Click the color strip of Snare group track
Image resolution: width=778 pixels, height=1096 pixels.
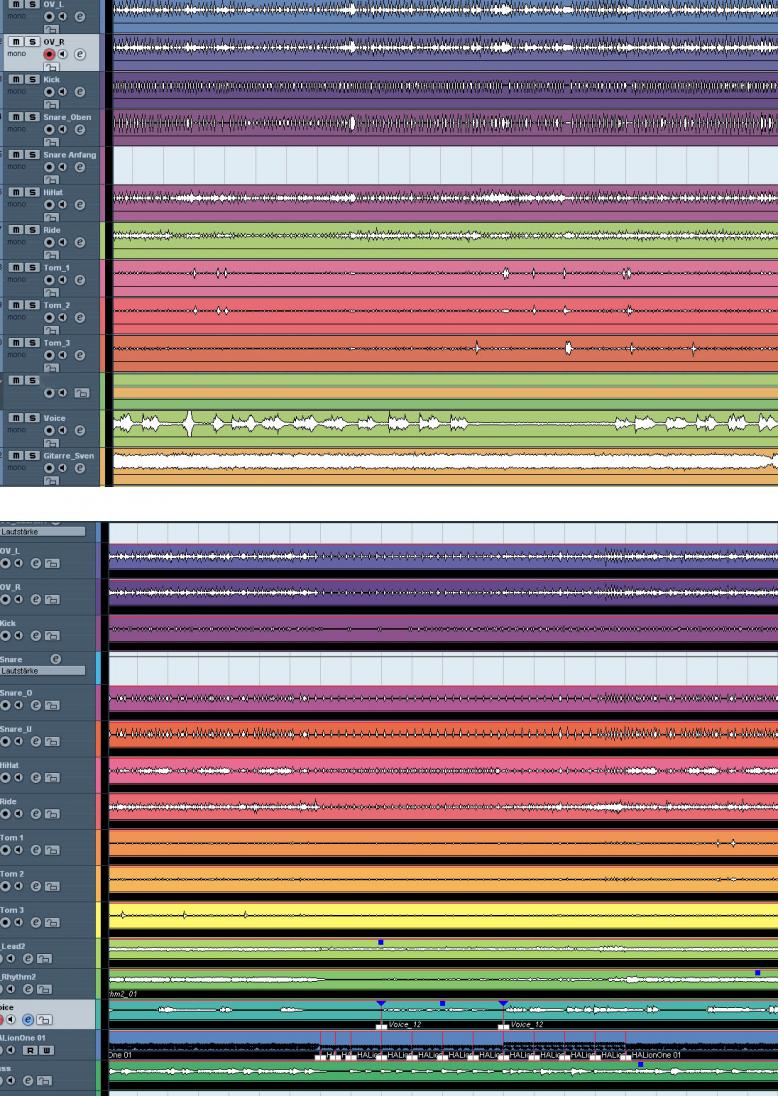(x=99, y=668)
